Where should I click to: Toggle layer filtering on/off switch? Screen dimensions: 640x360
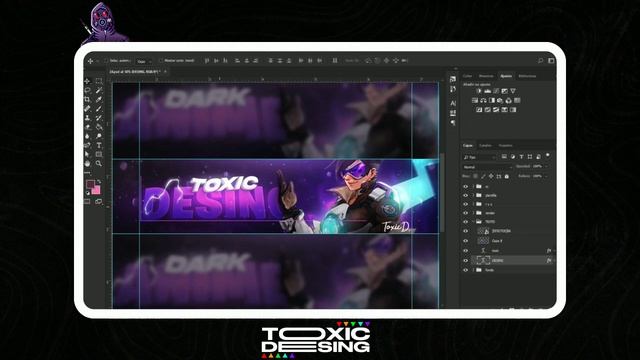point(548,156)
